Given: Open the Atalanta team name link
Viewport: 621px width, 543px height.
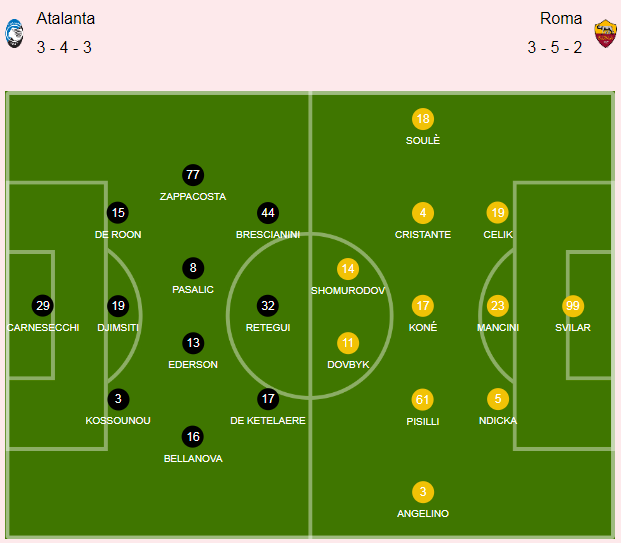Looking at the screenshot, I should pyautogui.click(x=66, y=19).
